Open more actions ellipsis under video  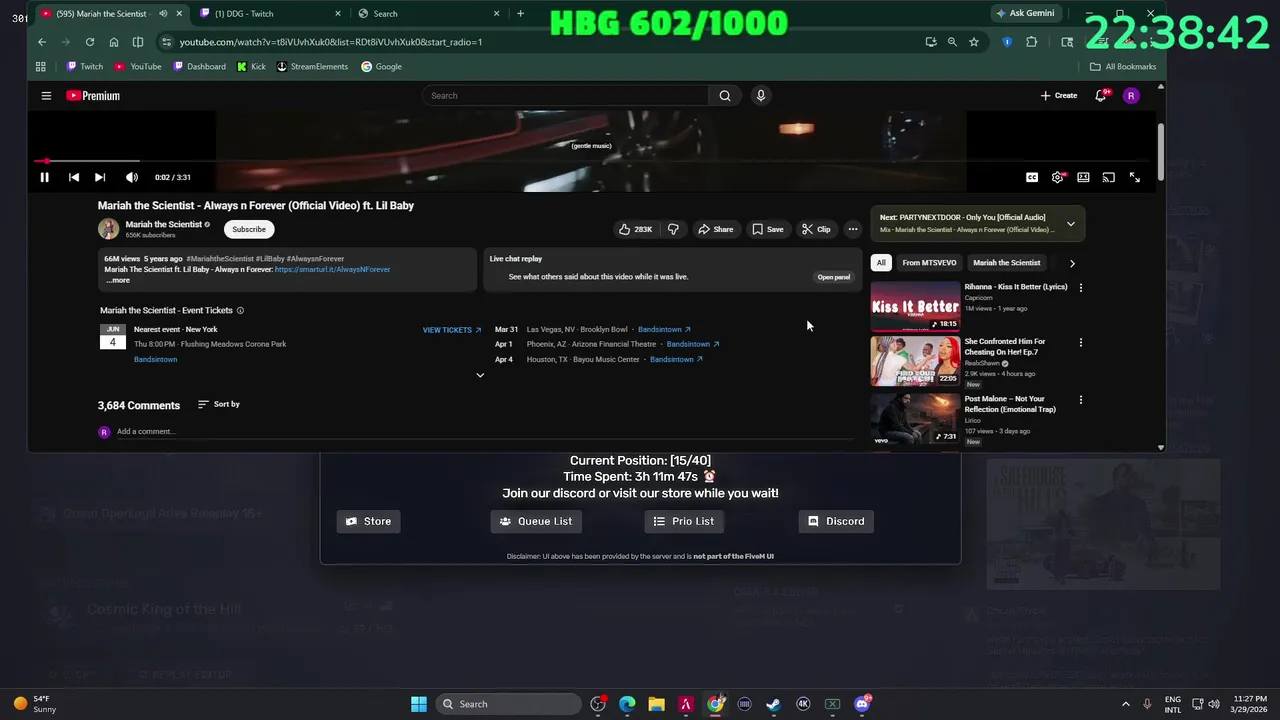coord(853,229)
